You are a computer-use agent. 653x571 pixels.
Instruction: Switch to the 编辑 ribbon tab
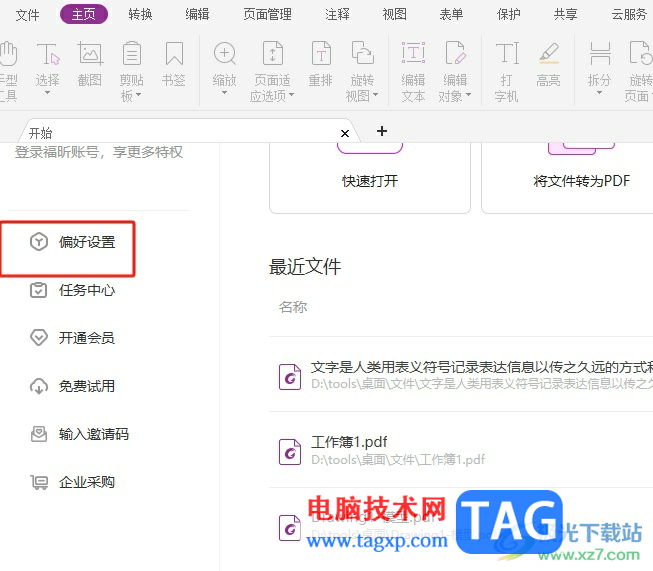pos(197,15)
